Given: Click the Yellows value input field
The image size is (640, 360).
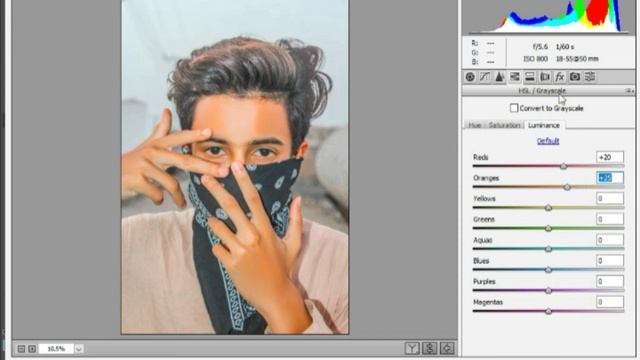Looking at the screenshot, I should [610, 198].
